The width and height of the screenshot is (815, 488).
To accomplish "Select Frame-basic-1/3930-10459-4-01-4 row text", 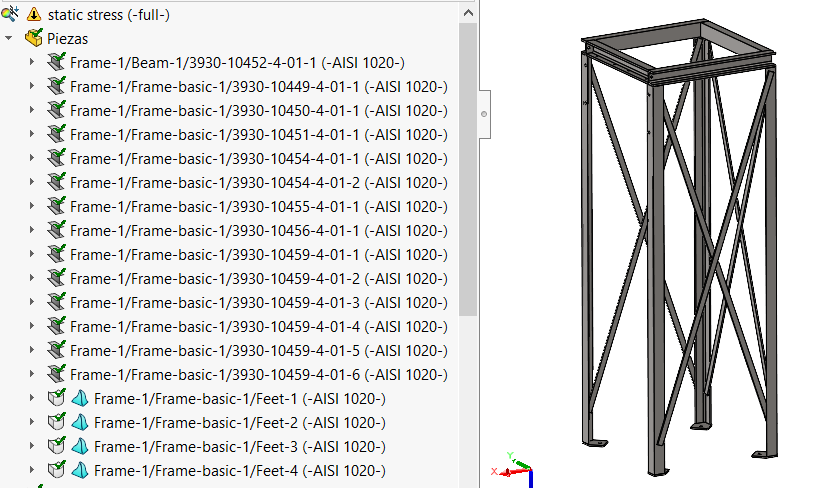I will coord(259,327).
